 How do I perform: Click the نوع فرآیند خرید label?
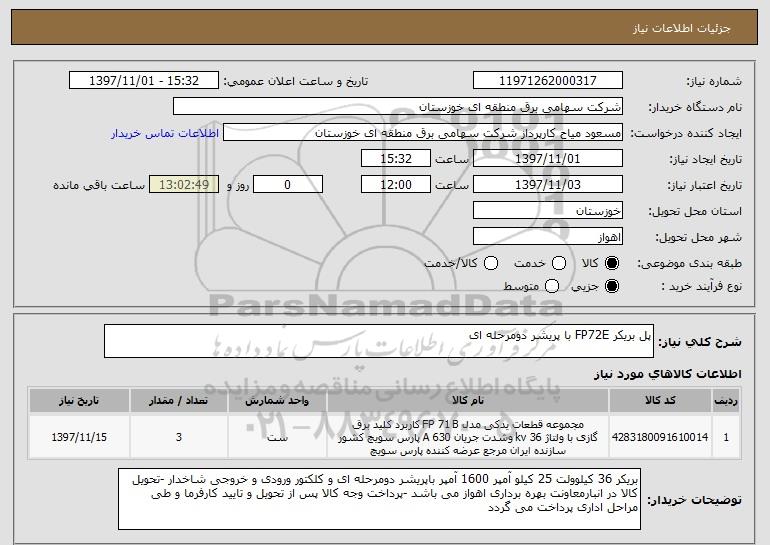coord(701,286)
